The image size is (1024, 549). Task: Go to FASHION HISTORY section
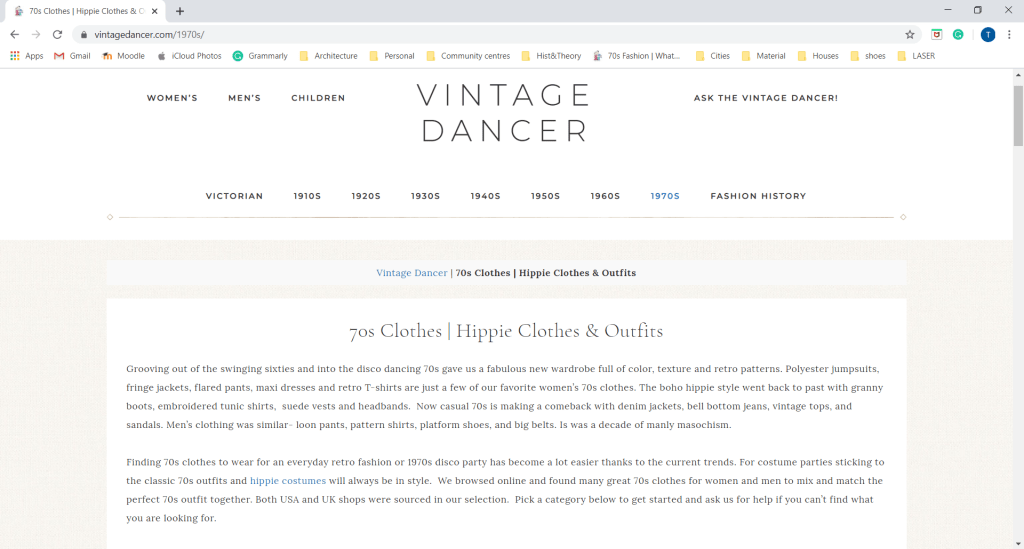[x=758, y=196]
